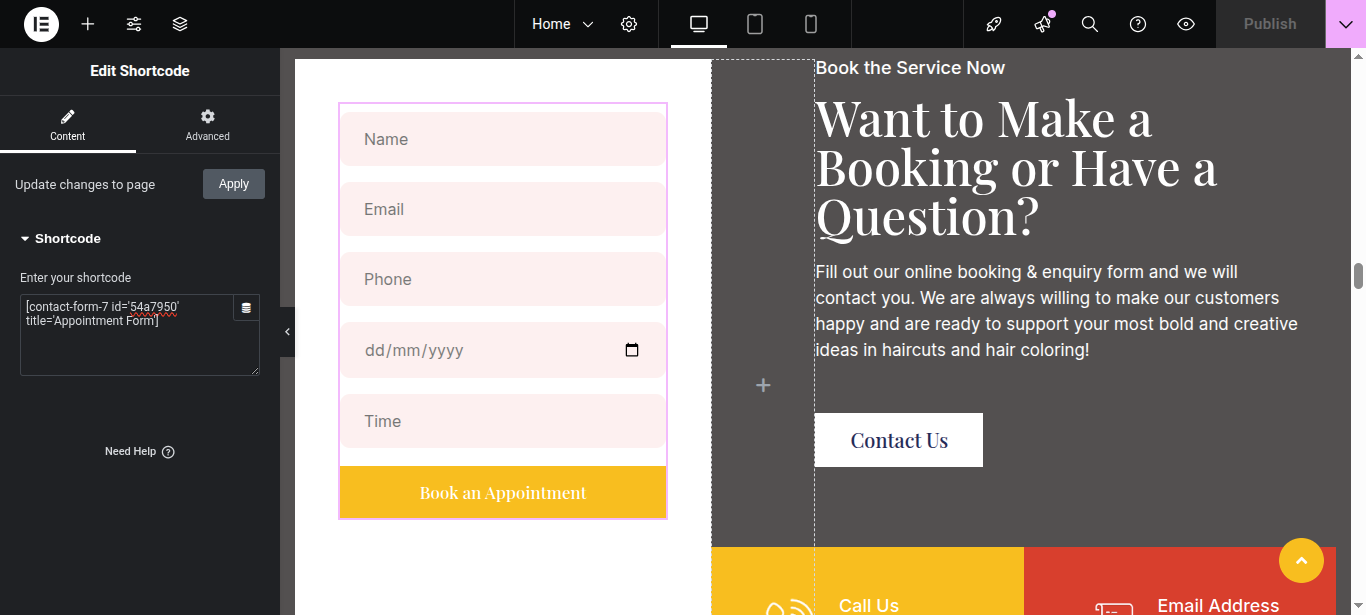Image resolution: width=1366 pixels, height=615 pixels.
Task: Click the Name form field
Action: pyautogui.click(x=503, y=139)
